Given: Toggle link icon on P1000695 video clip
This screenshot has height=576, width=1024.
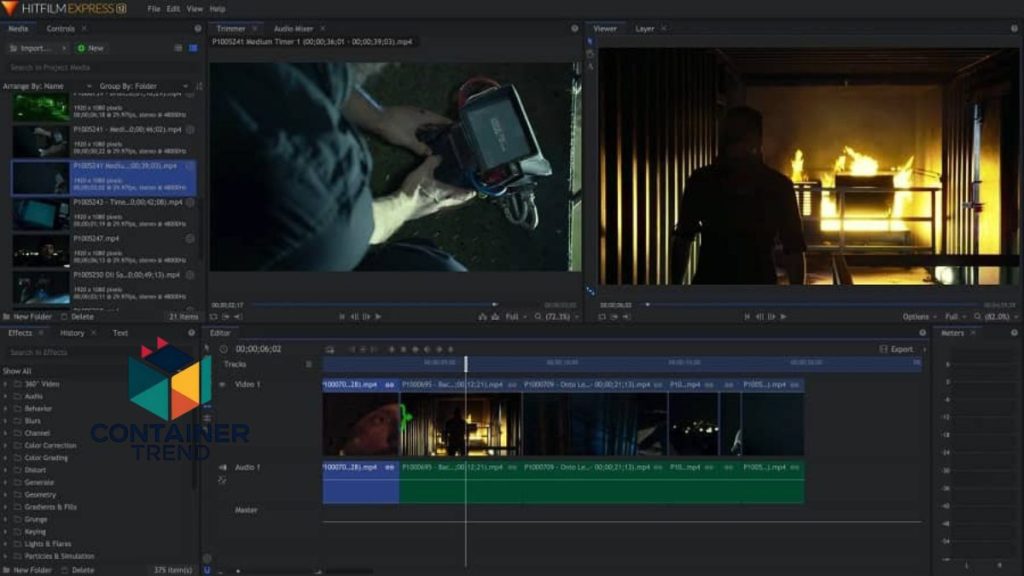Looking at the screenshot, I should point(512,385).
